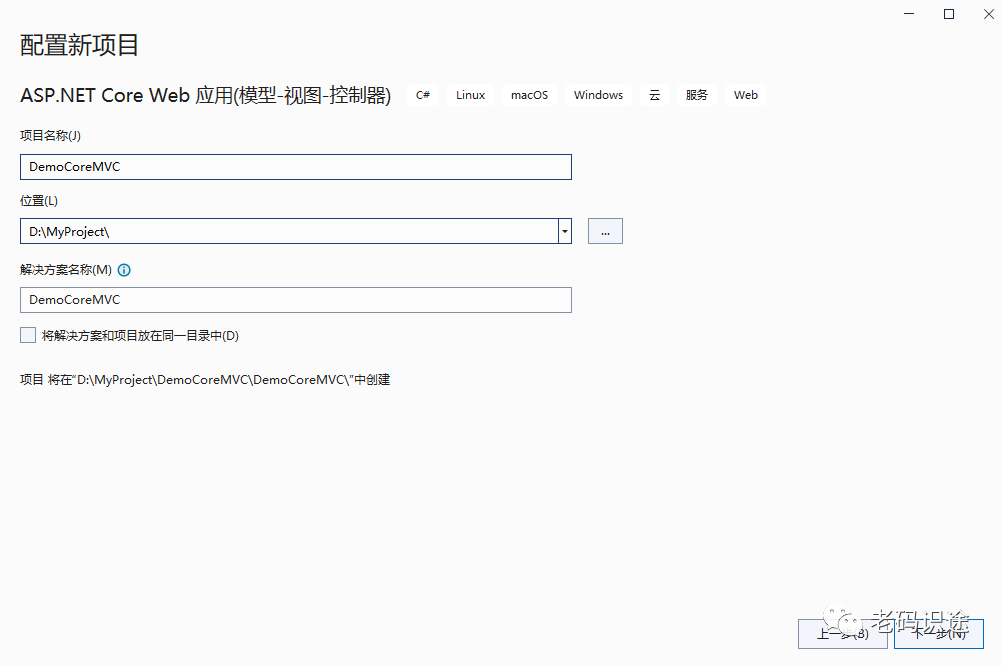The width and height of the screenshot is (1002, 666).
Task: Click the ASP.NET Core Web template title
Action: 205,95
